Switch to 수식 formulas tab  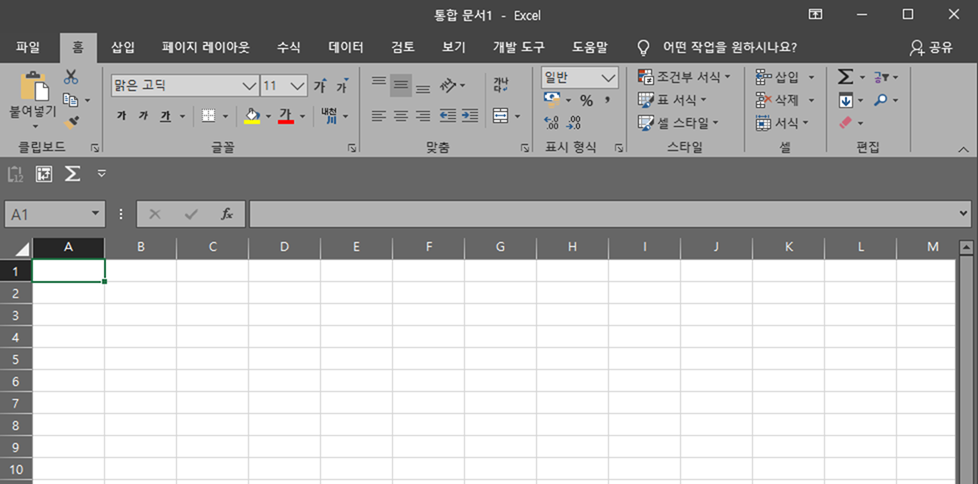(x=289, y=47)
